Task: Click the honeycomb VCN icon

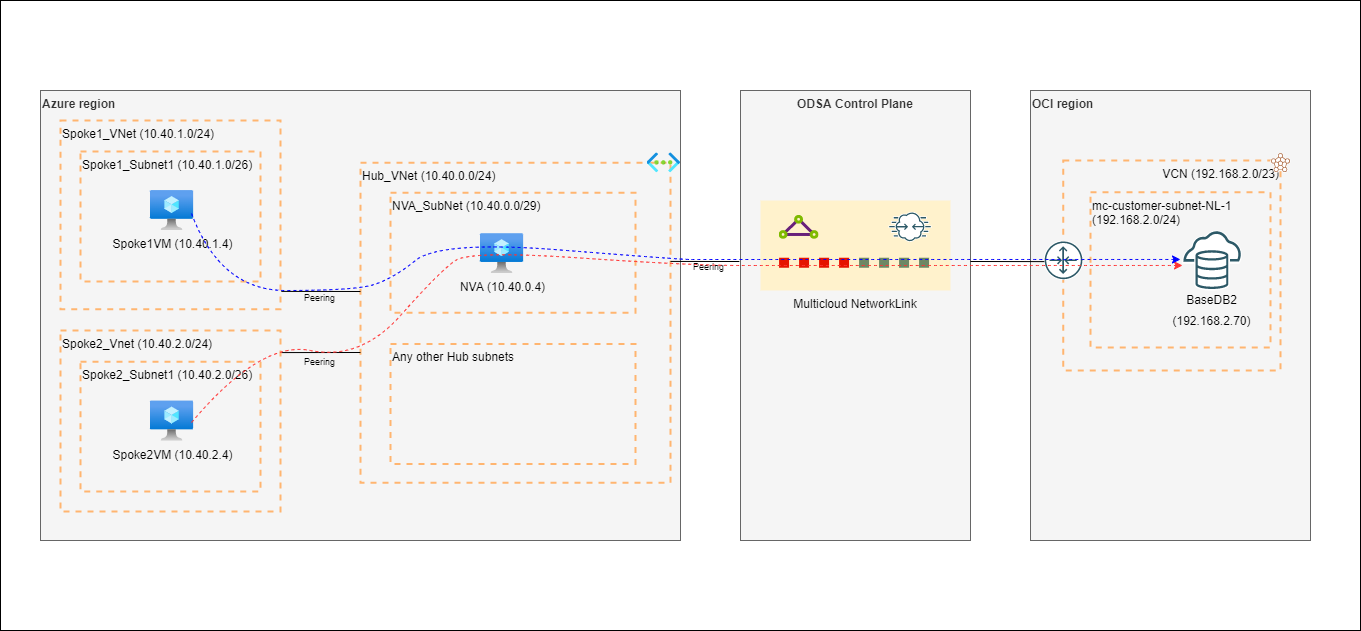Action: pos(1280,162)
